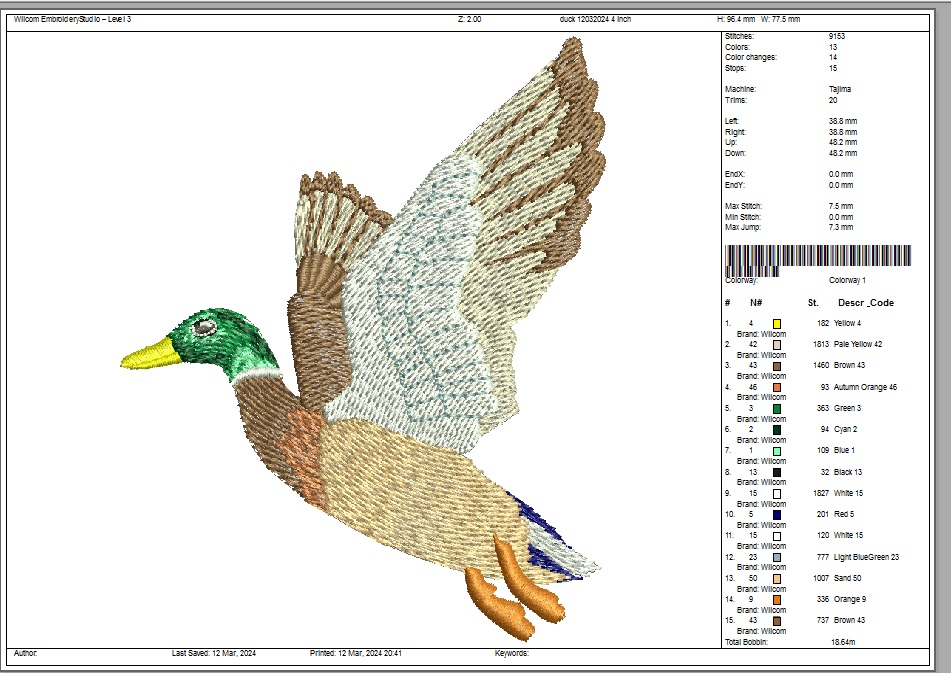
Task: Click the 'Last Saved: 12 Mar, 2024' footer text
Action: click(x=214, y=653)
